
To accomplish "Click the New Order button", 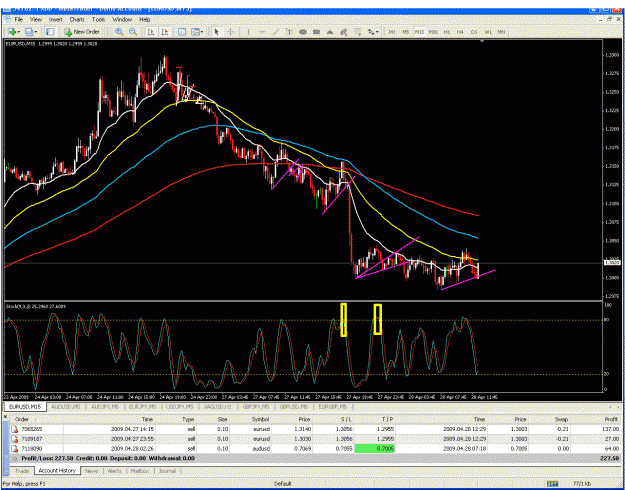I will [x=83, y=32].
